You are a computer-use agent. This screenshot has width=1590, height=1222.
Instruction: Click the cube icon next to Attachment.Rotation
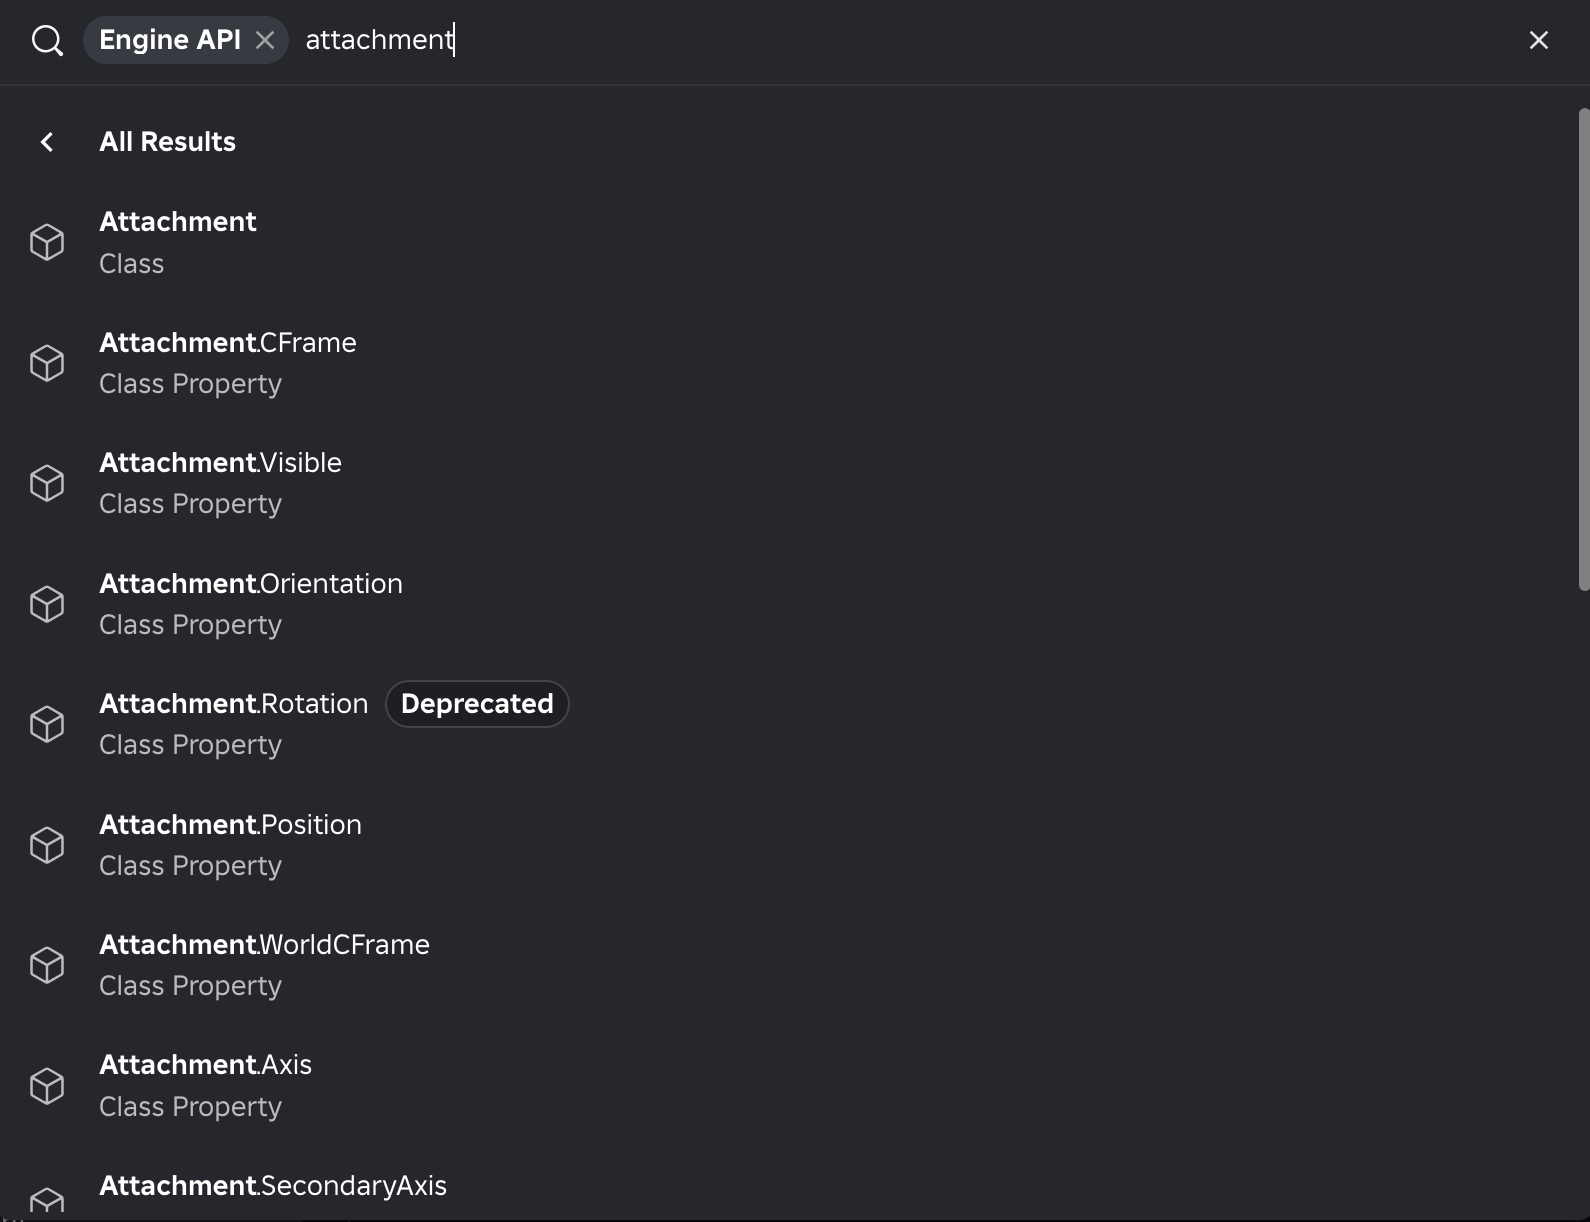click(47, 724)
